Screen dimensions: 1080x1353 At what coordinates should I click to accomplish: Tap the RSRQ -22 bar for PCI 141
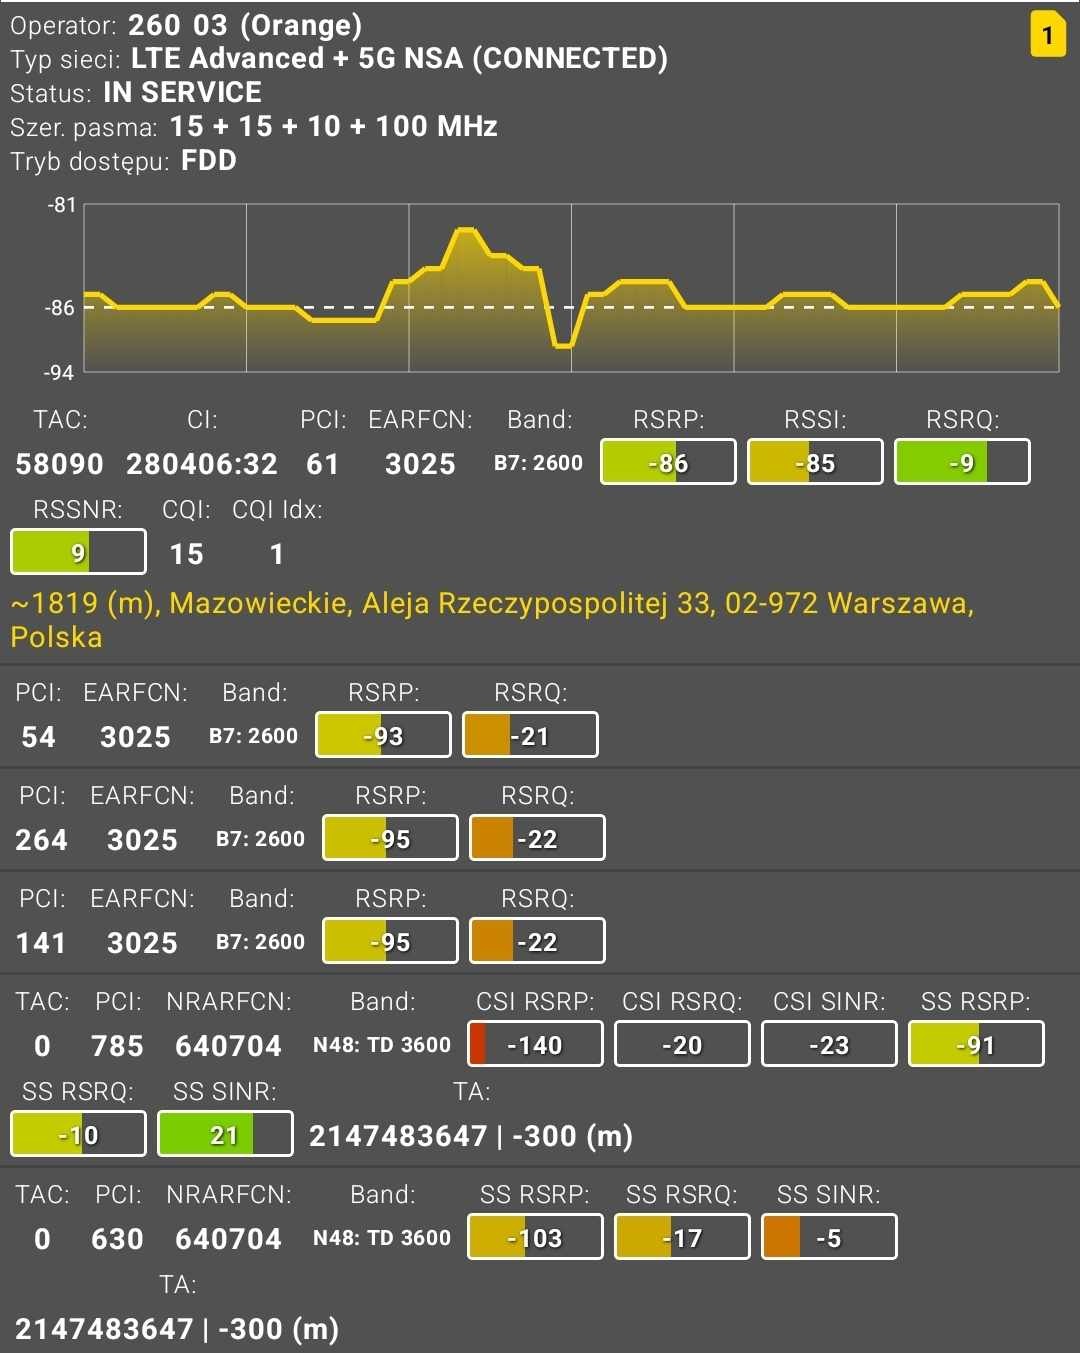pyautogui.click(x=537, y=941)
